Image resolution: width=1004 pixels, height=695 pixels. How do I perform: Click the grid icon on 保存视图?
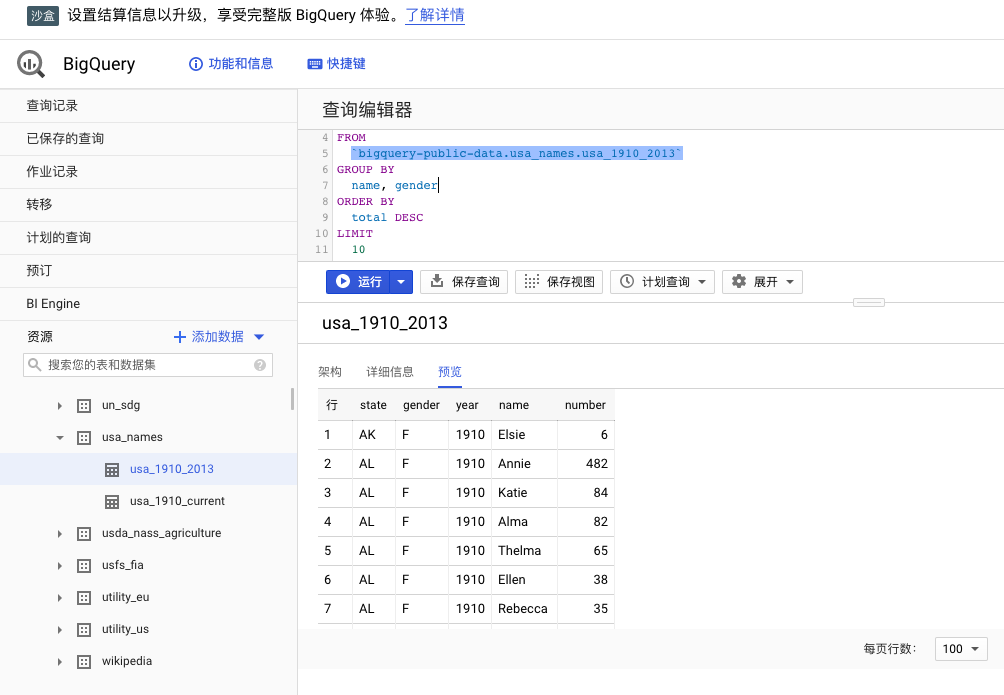coord(531,281)
